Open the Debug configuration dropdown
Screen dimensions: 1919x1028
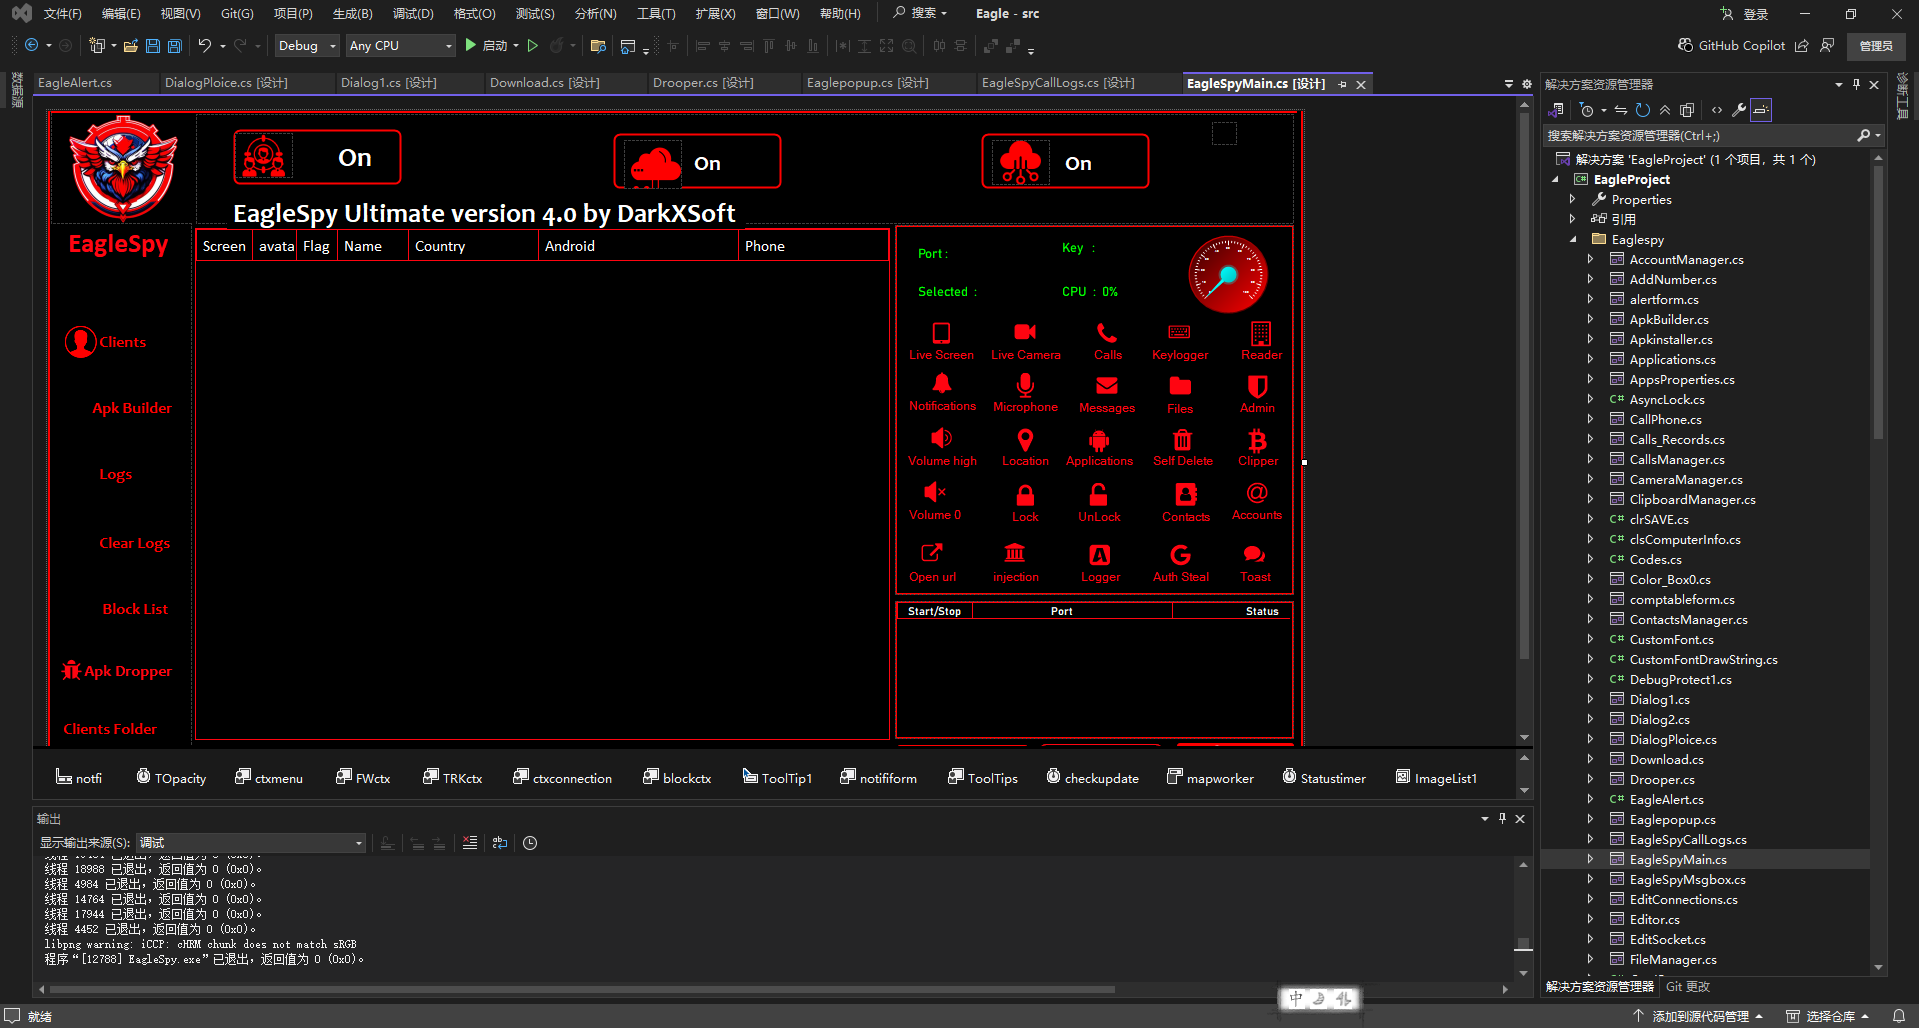click(306, 46)
